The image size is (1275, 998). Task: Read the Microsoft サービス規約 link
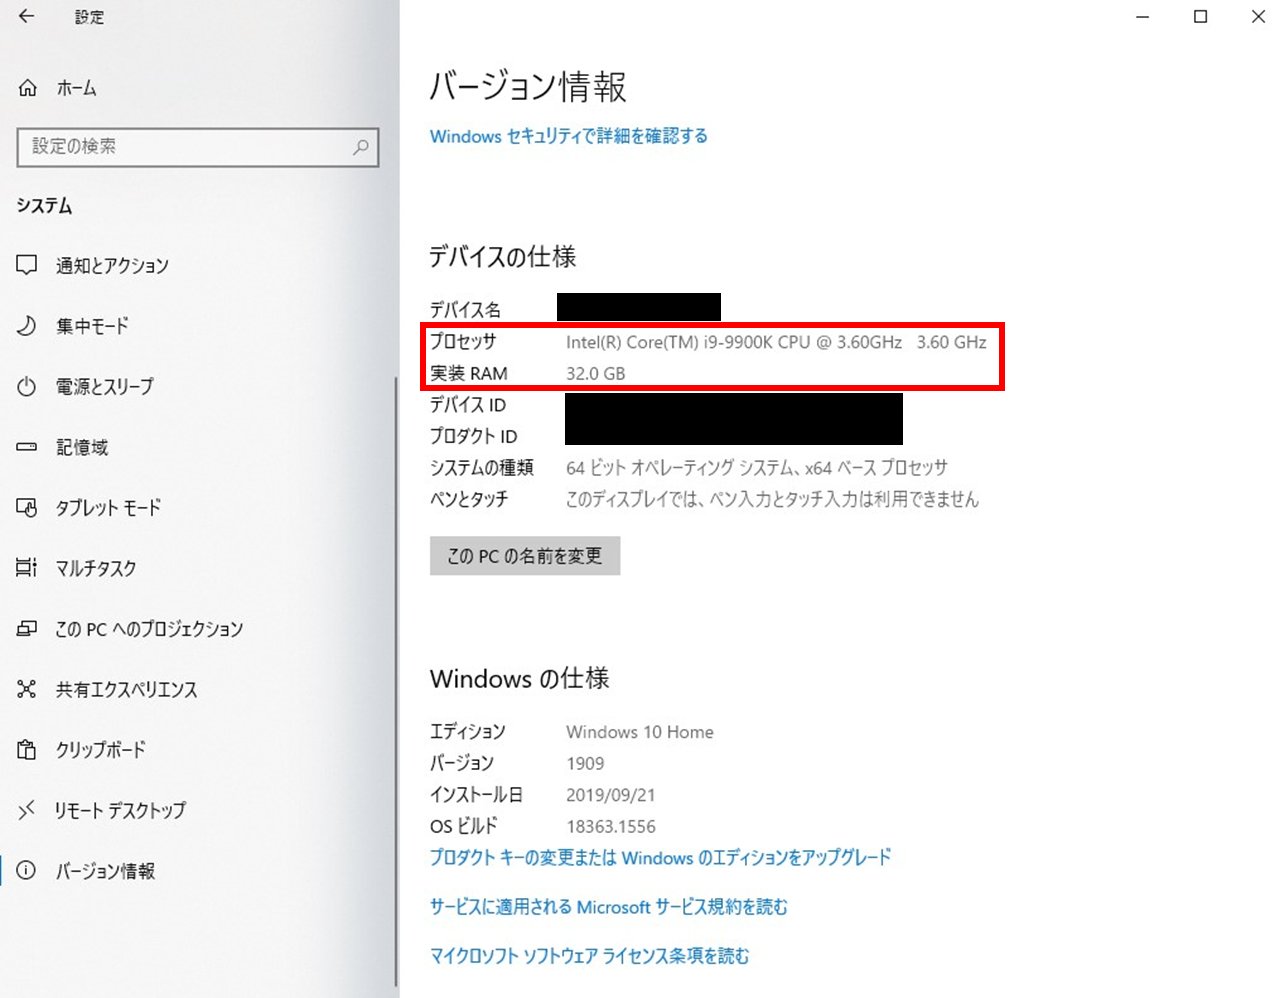pyautogui.click(x=608, y=907)
